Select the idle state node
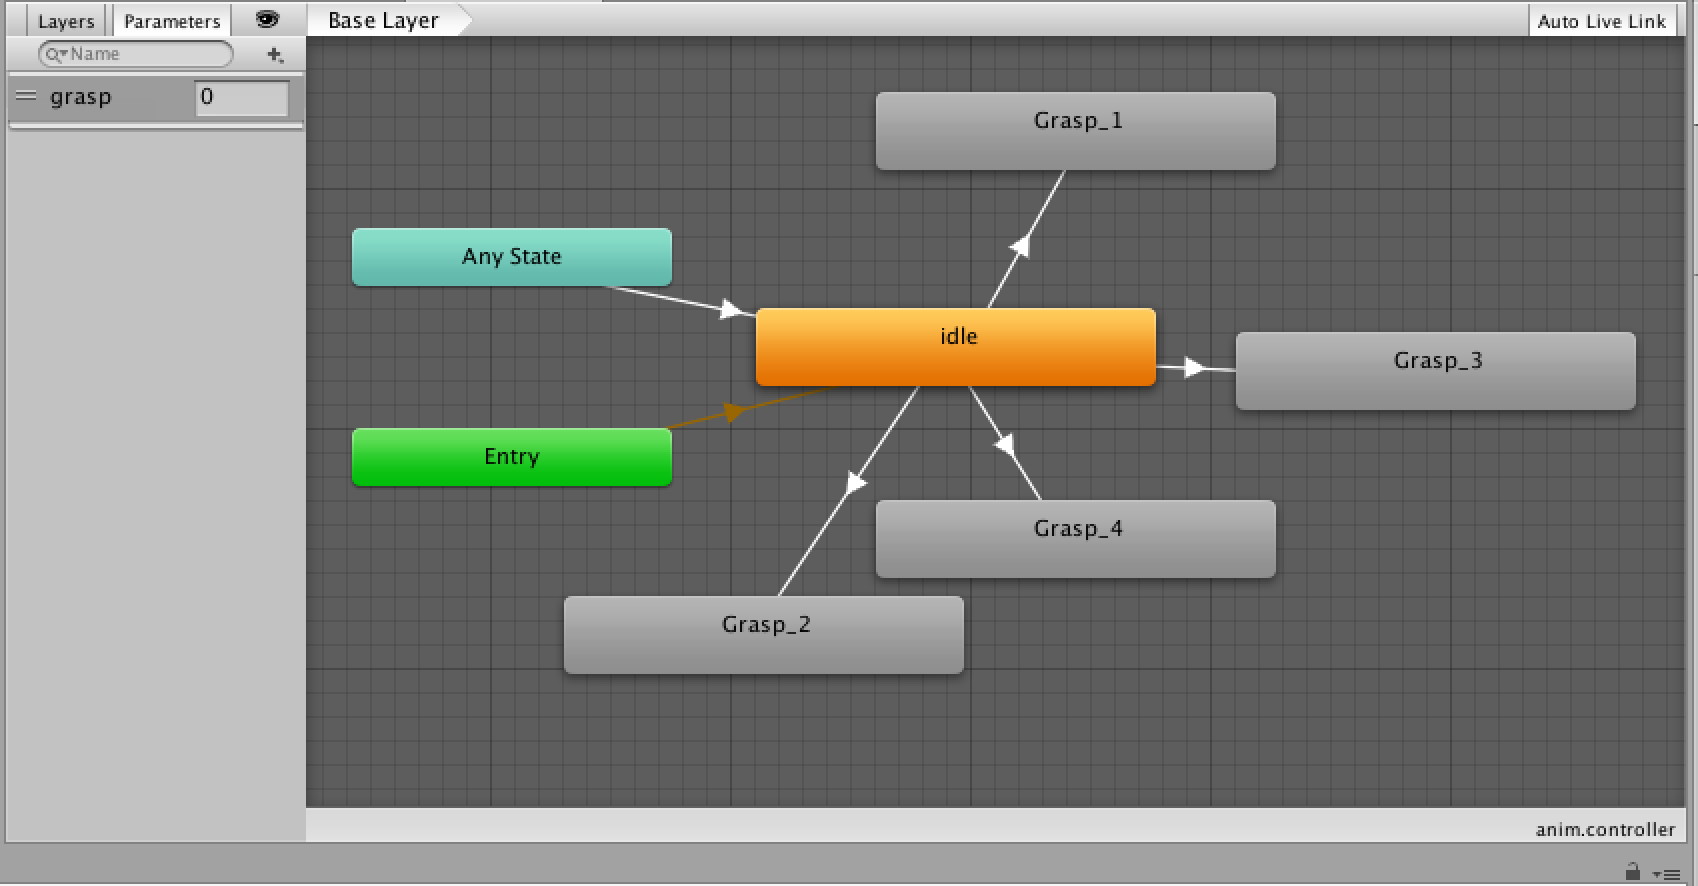Screen dimensions: 1698x886 (x=956, y=347)
